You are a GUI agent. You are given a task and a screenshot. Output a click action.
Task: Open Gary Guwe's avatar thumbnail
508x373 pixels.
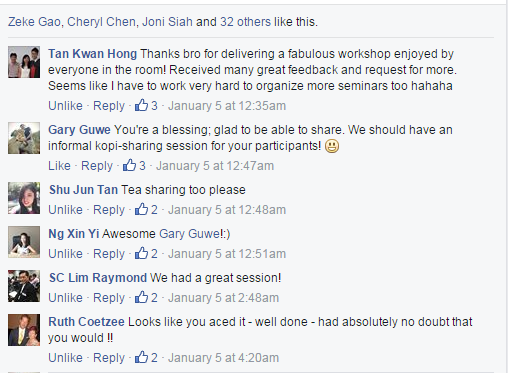pyautogui.click(x=24, y=138)
